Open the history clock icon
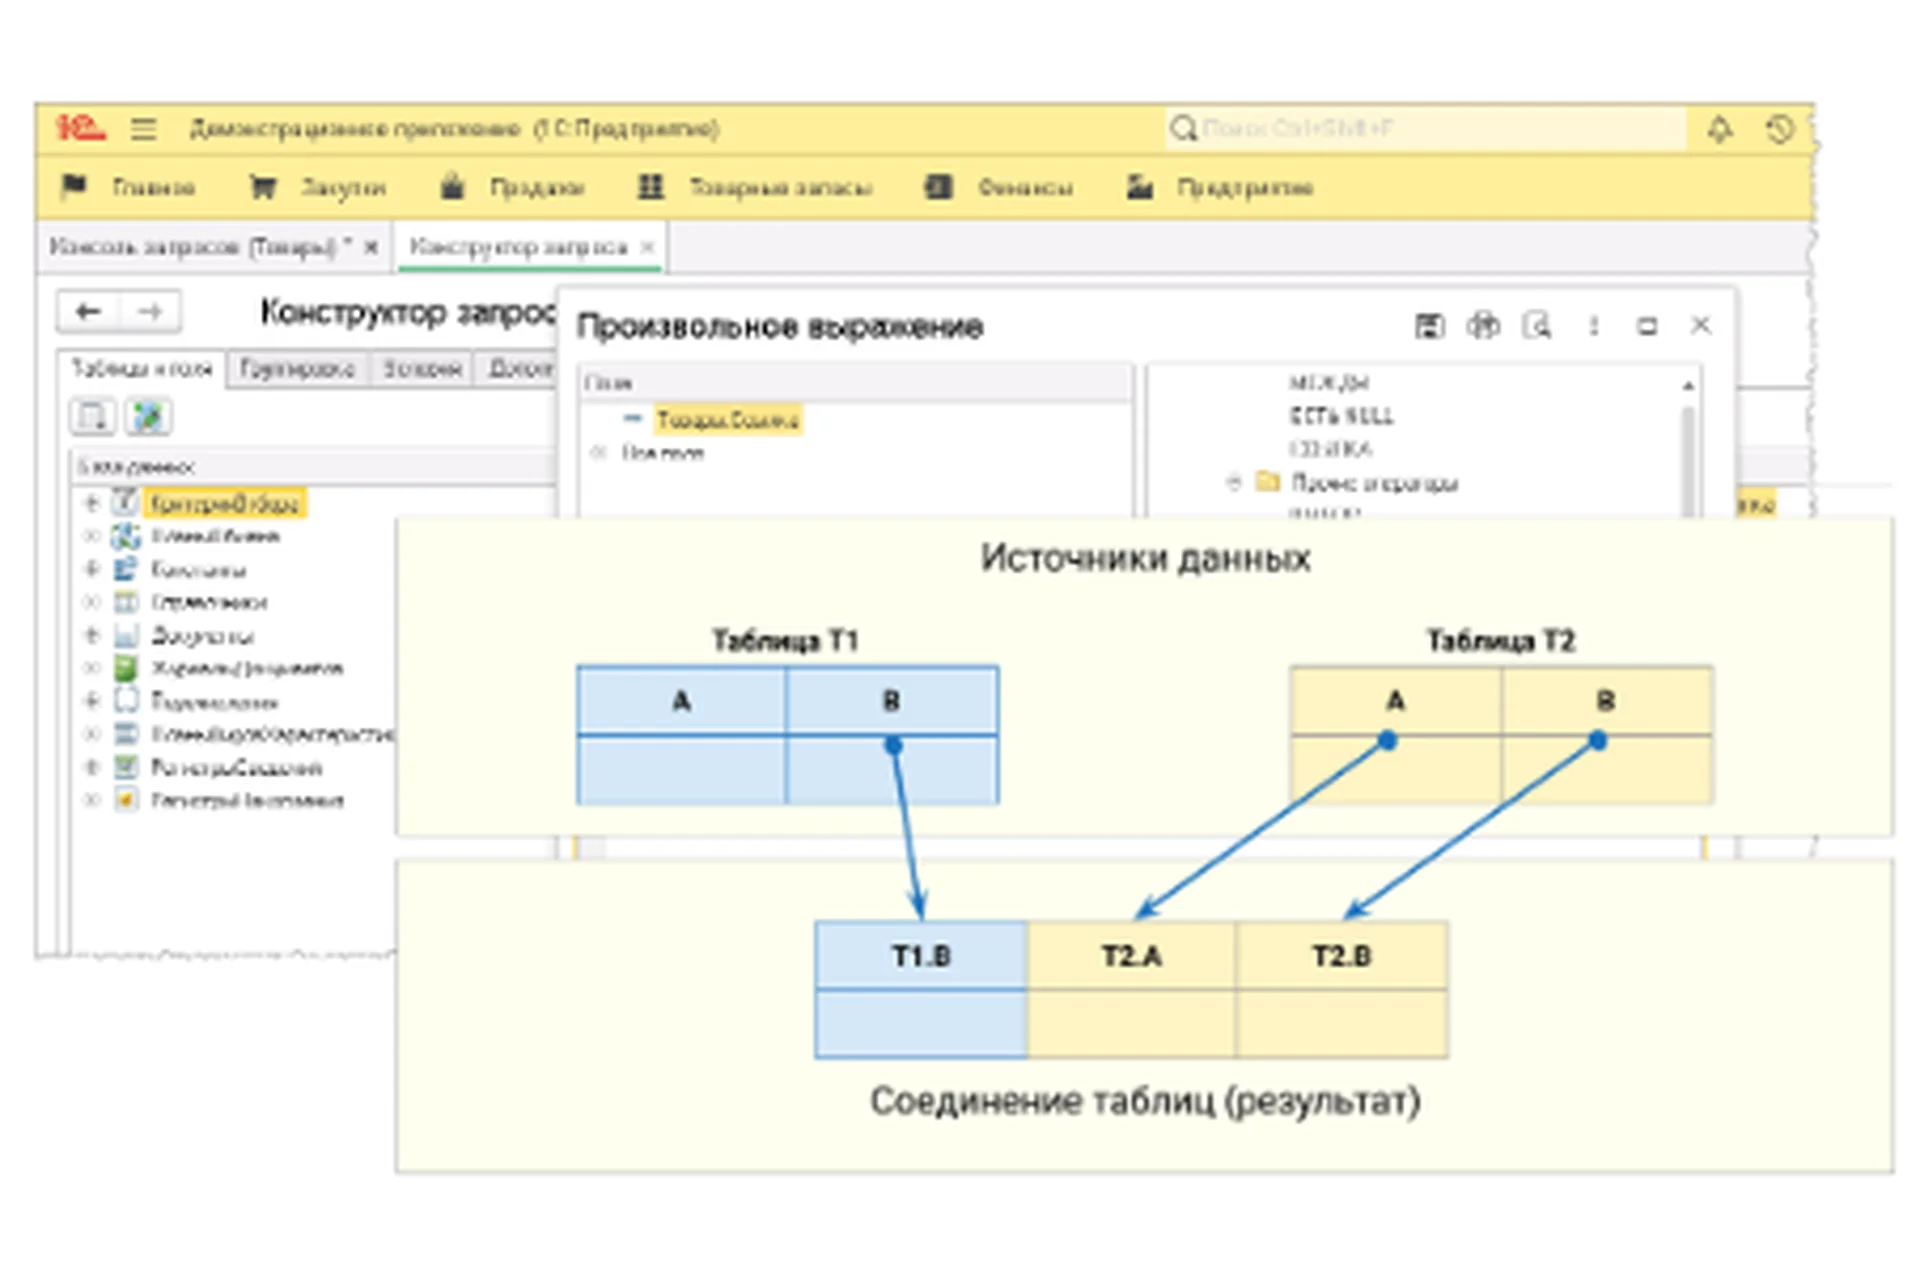Image resolution: width=1920 pixels, height=1280 pixels. point(1779,129)
